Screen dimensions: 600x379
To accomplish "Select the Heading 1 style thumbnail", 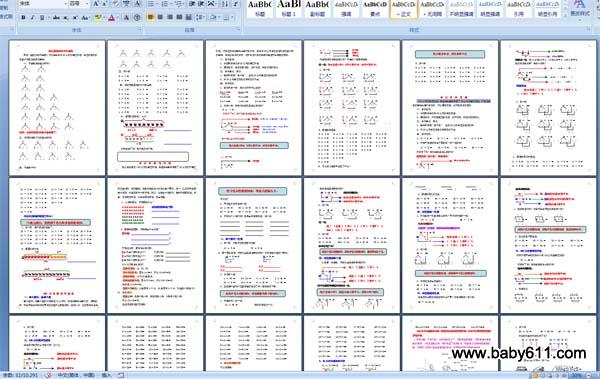I will (x=289, y=9).
